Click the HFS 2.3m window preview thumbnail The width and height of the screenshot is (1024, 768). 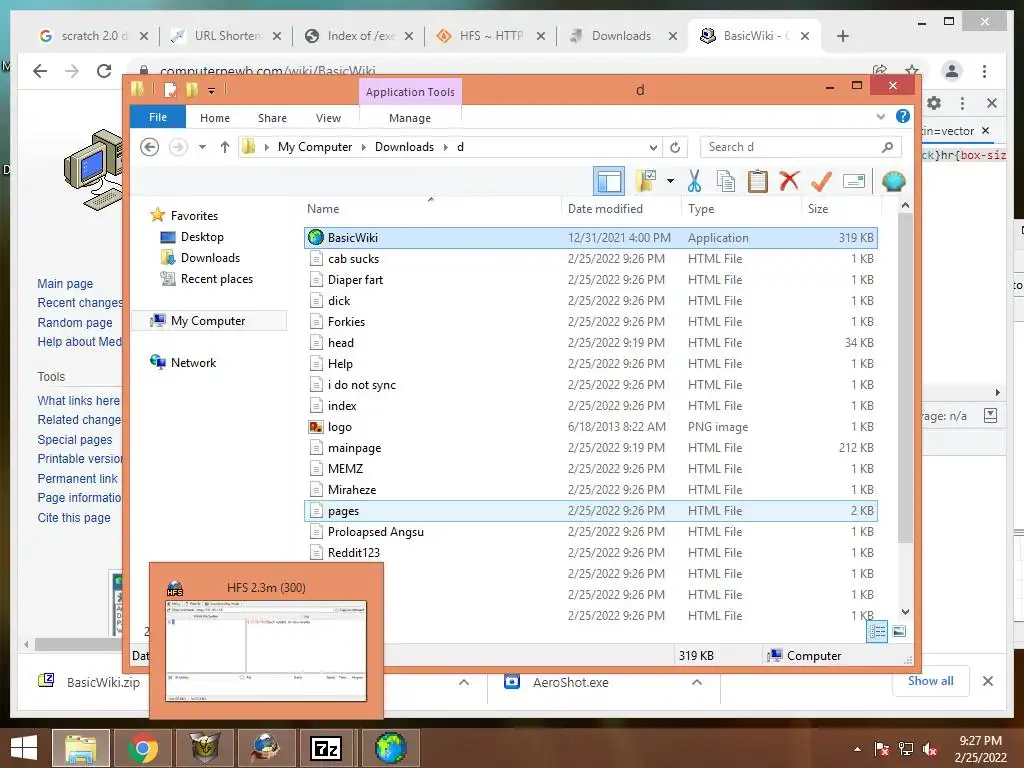(266, 650)
